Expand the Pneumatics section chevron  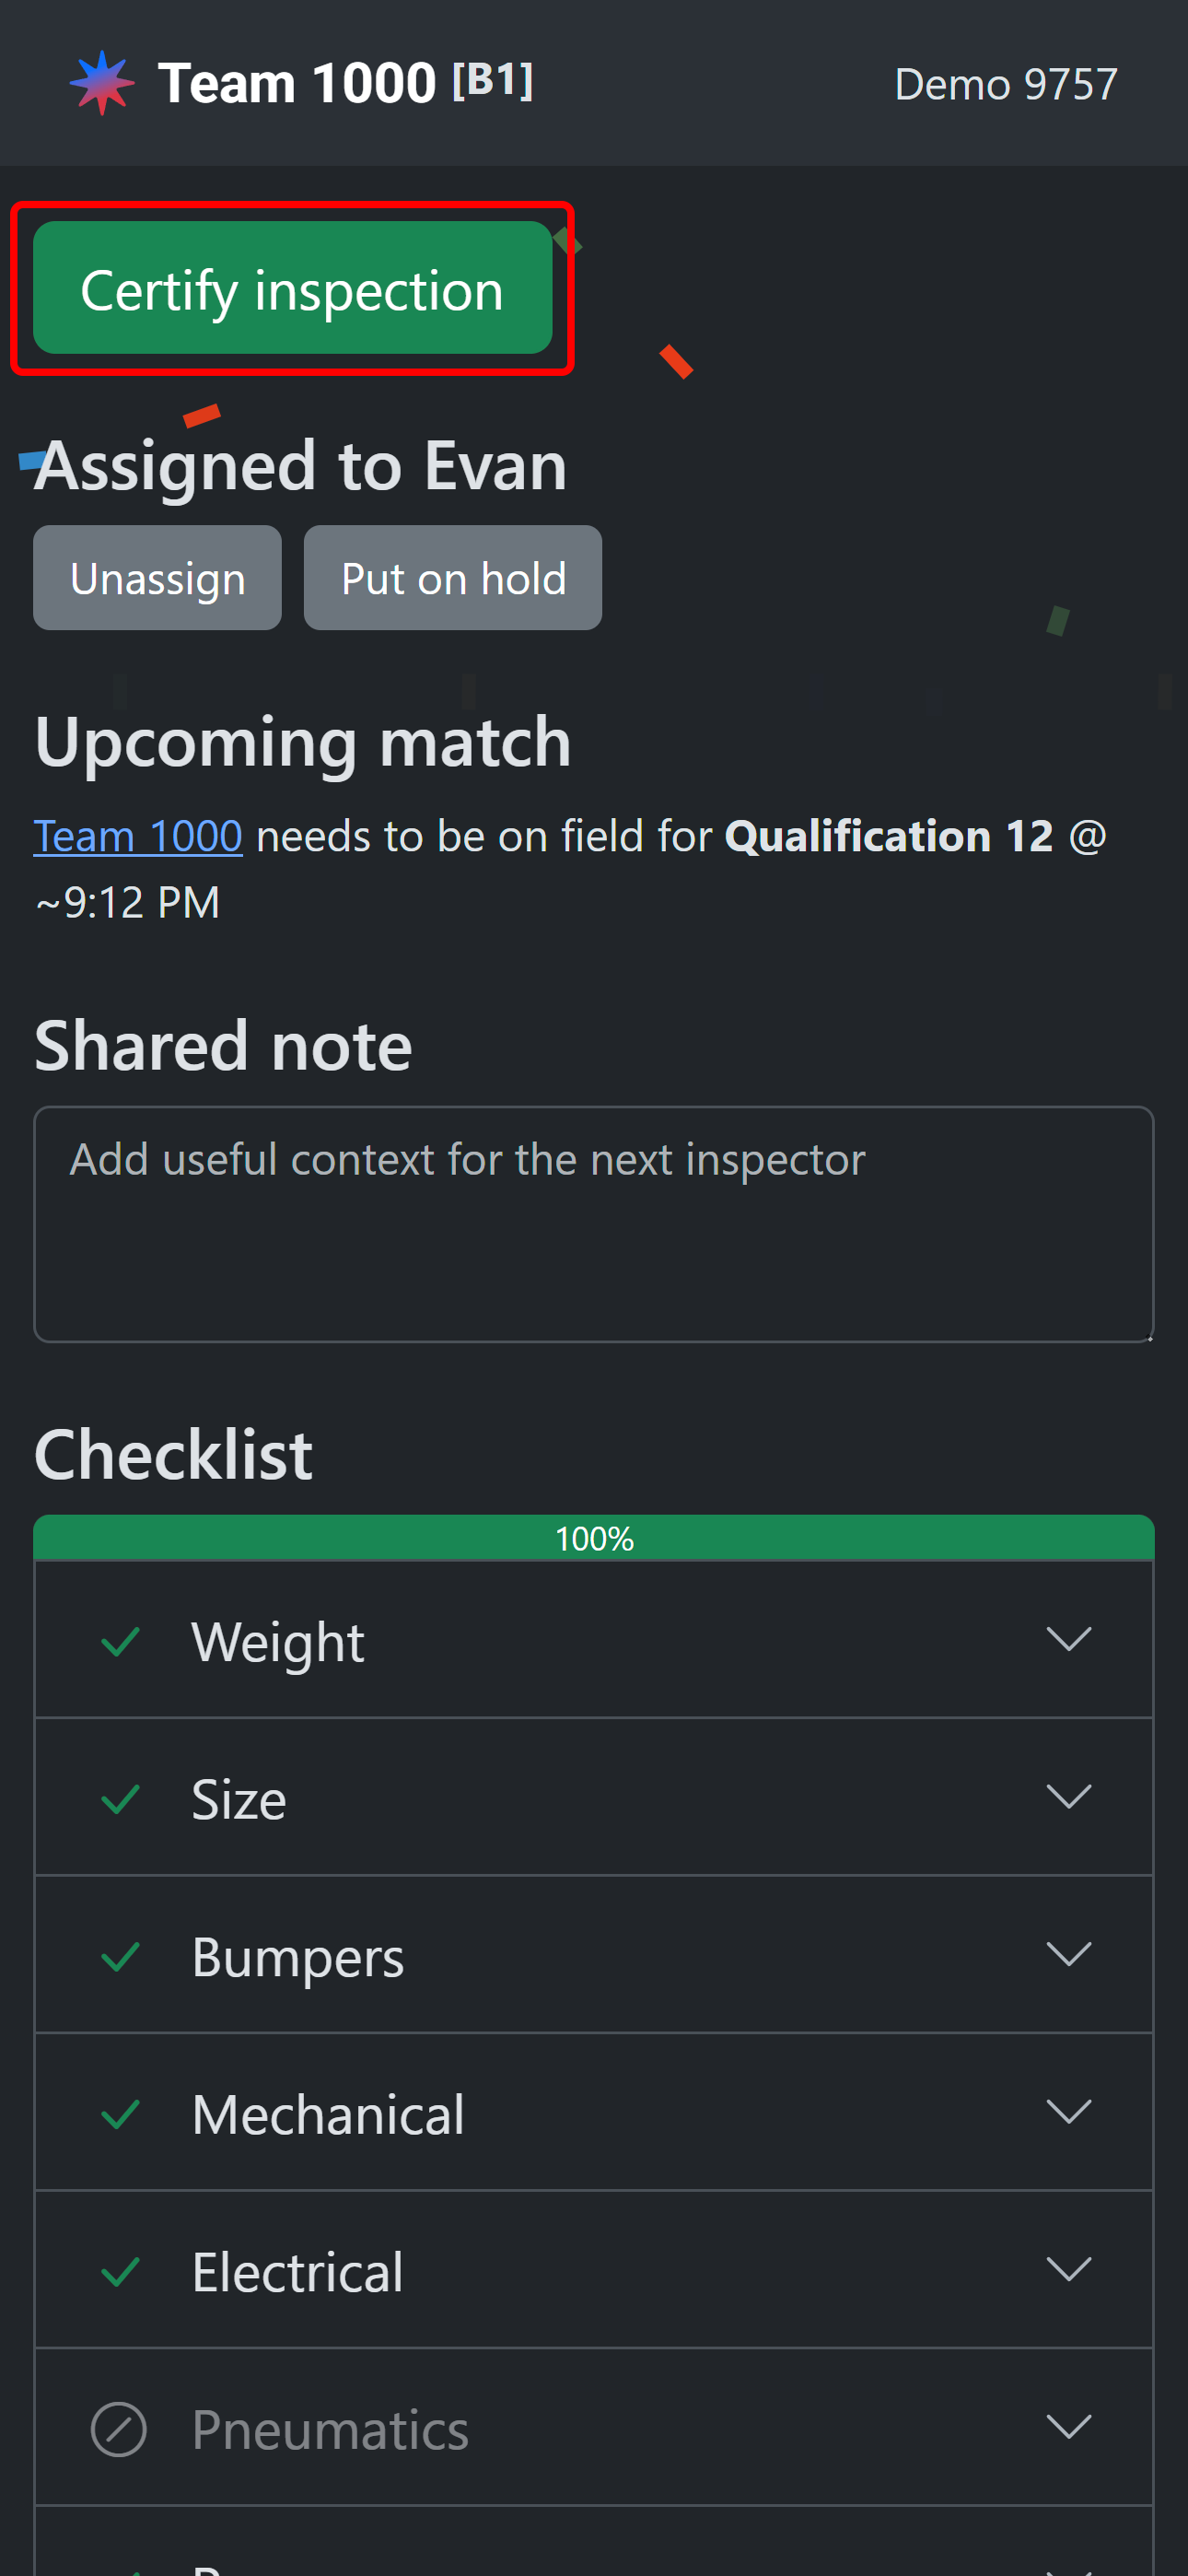(1068, 2427)
